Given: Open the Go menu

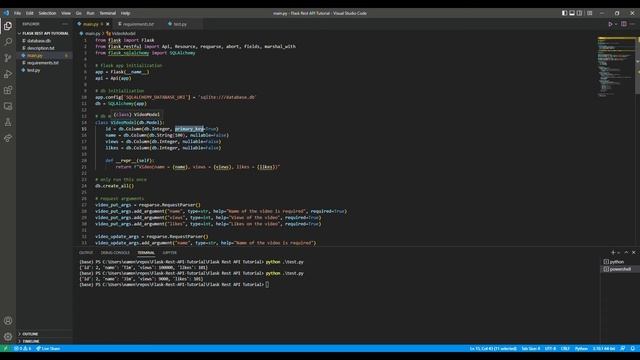Looking at the screenshot, I should point(78,13).
